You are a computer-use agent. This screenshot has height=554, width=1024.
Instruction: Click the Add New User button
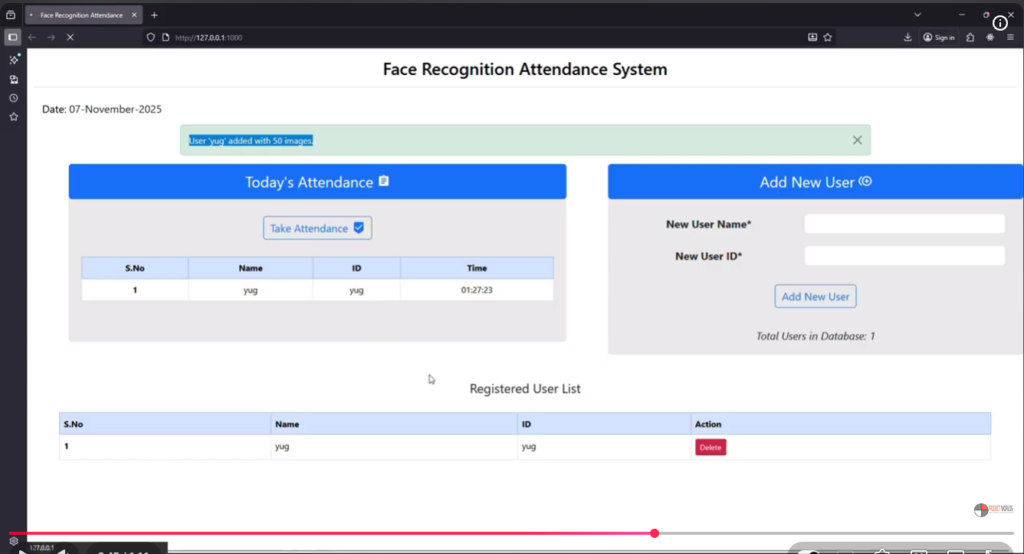click(815, 297)
